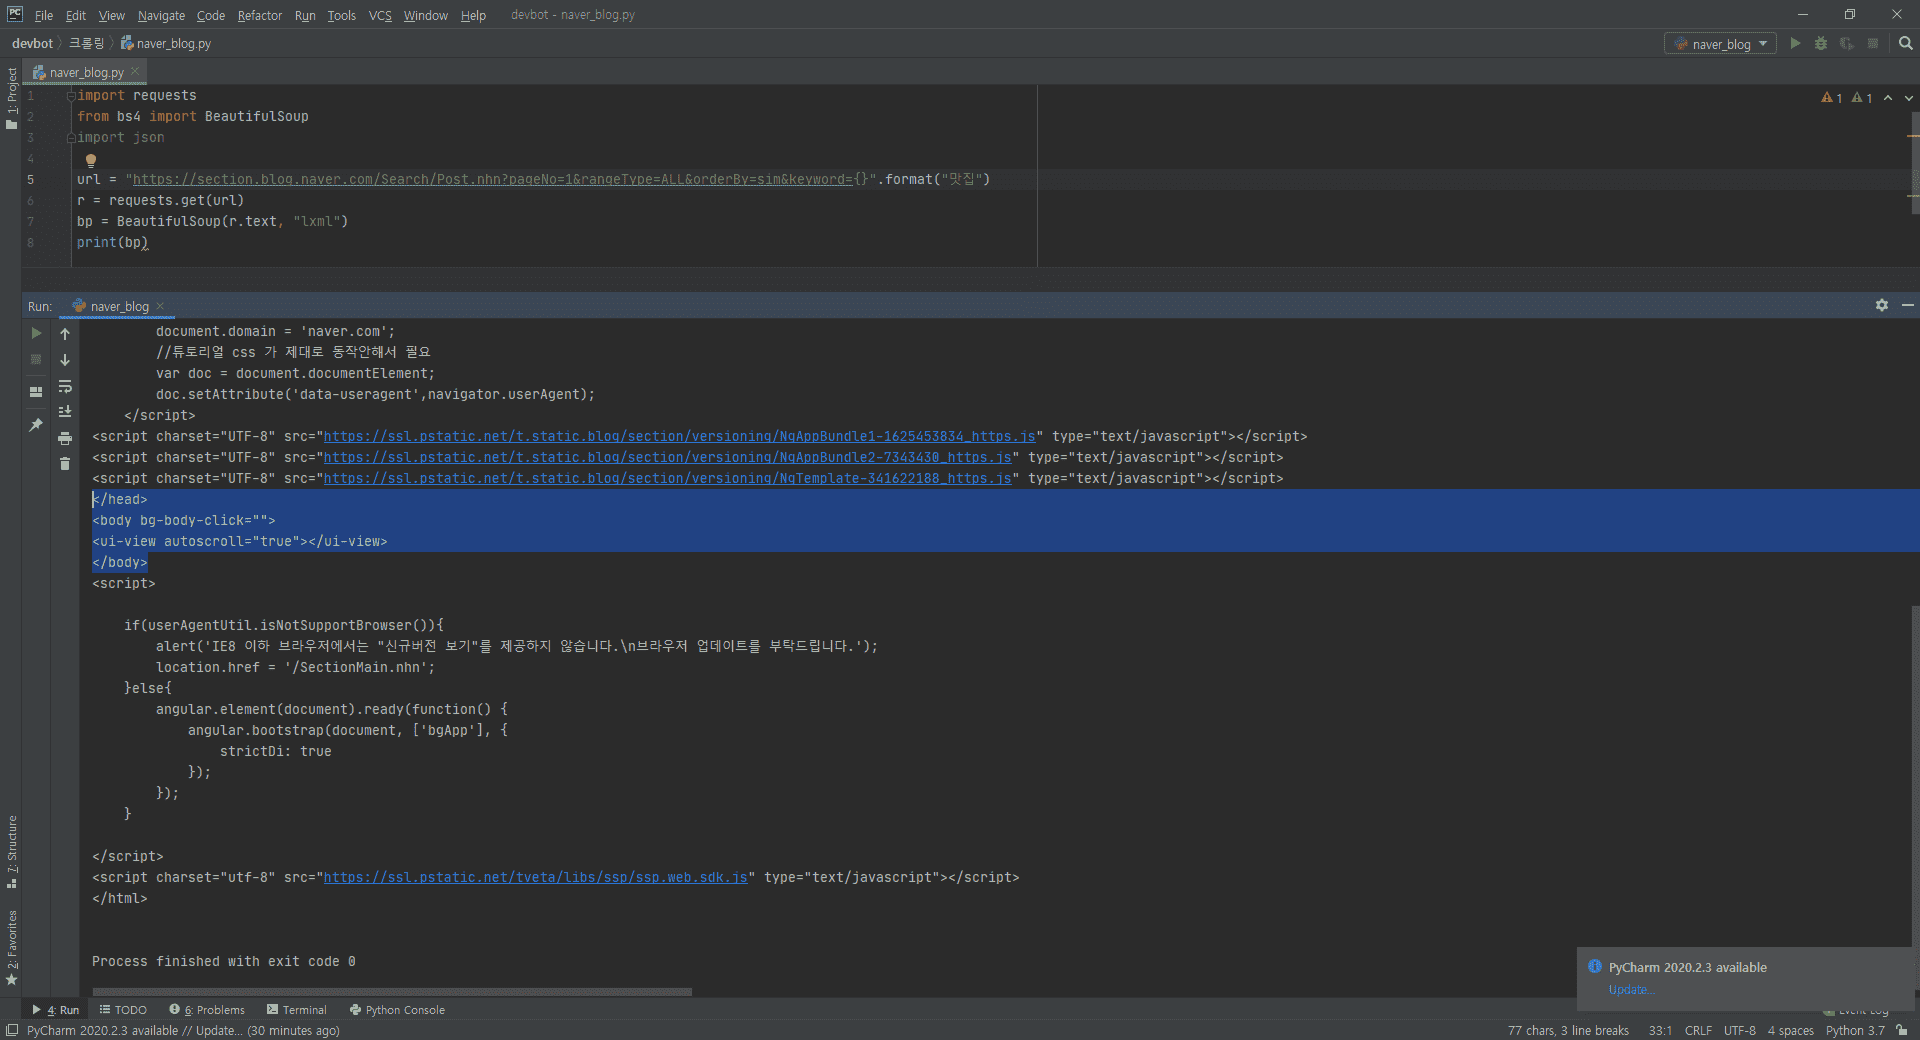Change CRLF line separator in status bar
Screen dimensions: 1920x1040
tap(1698, 1030)
